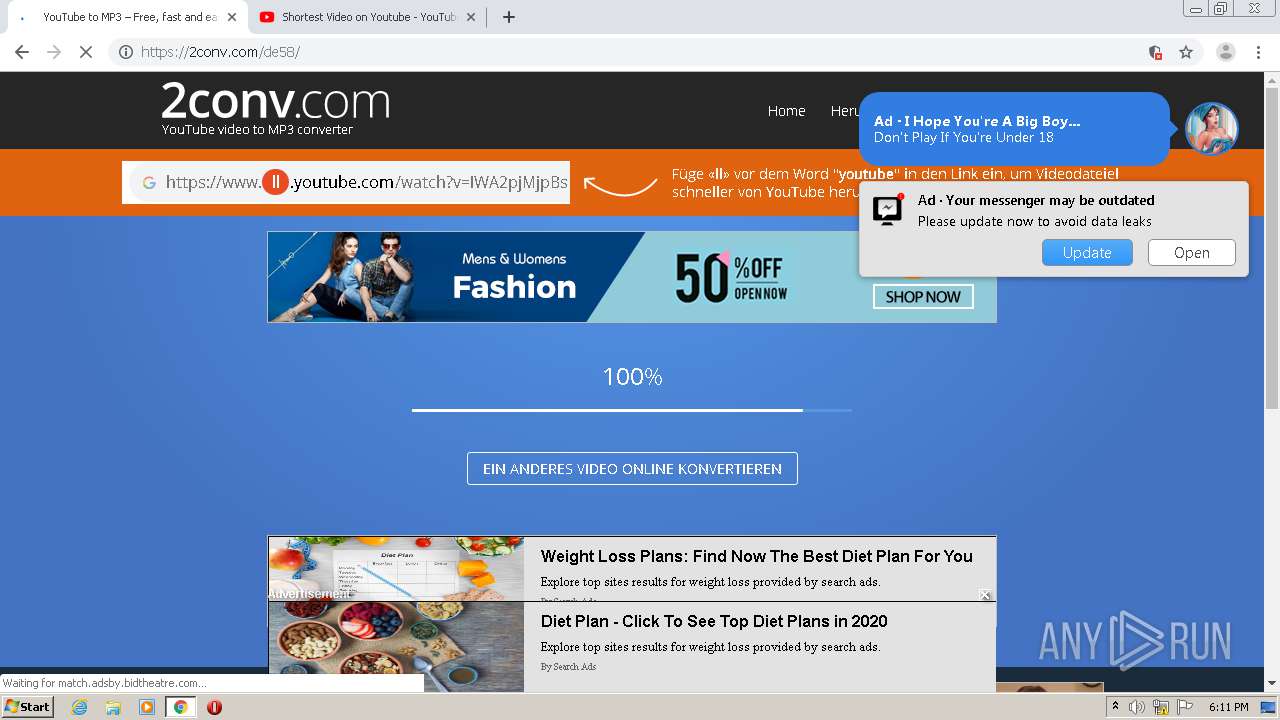Stop page loading with the X button
Screen dimensions: 1280x720
(86, 52)
